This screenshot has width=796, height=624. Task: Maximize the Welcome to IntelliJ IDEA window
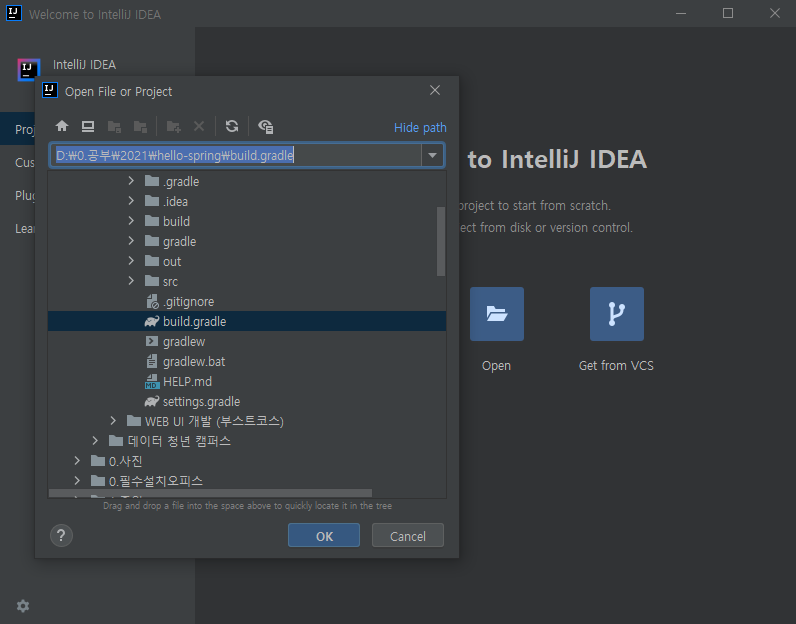728,13
